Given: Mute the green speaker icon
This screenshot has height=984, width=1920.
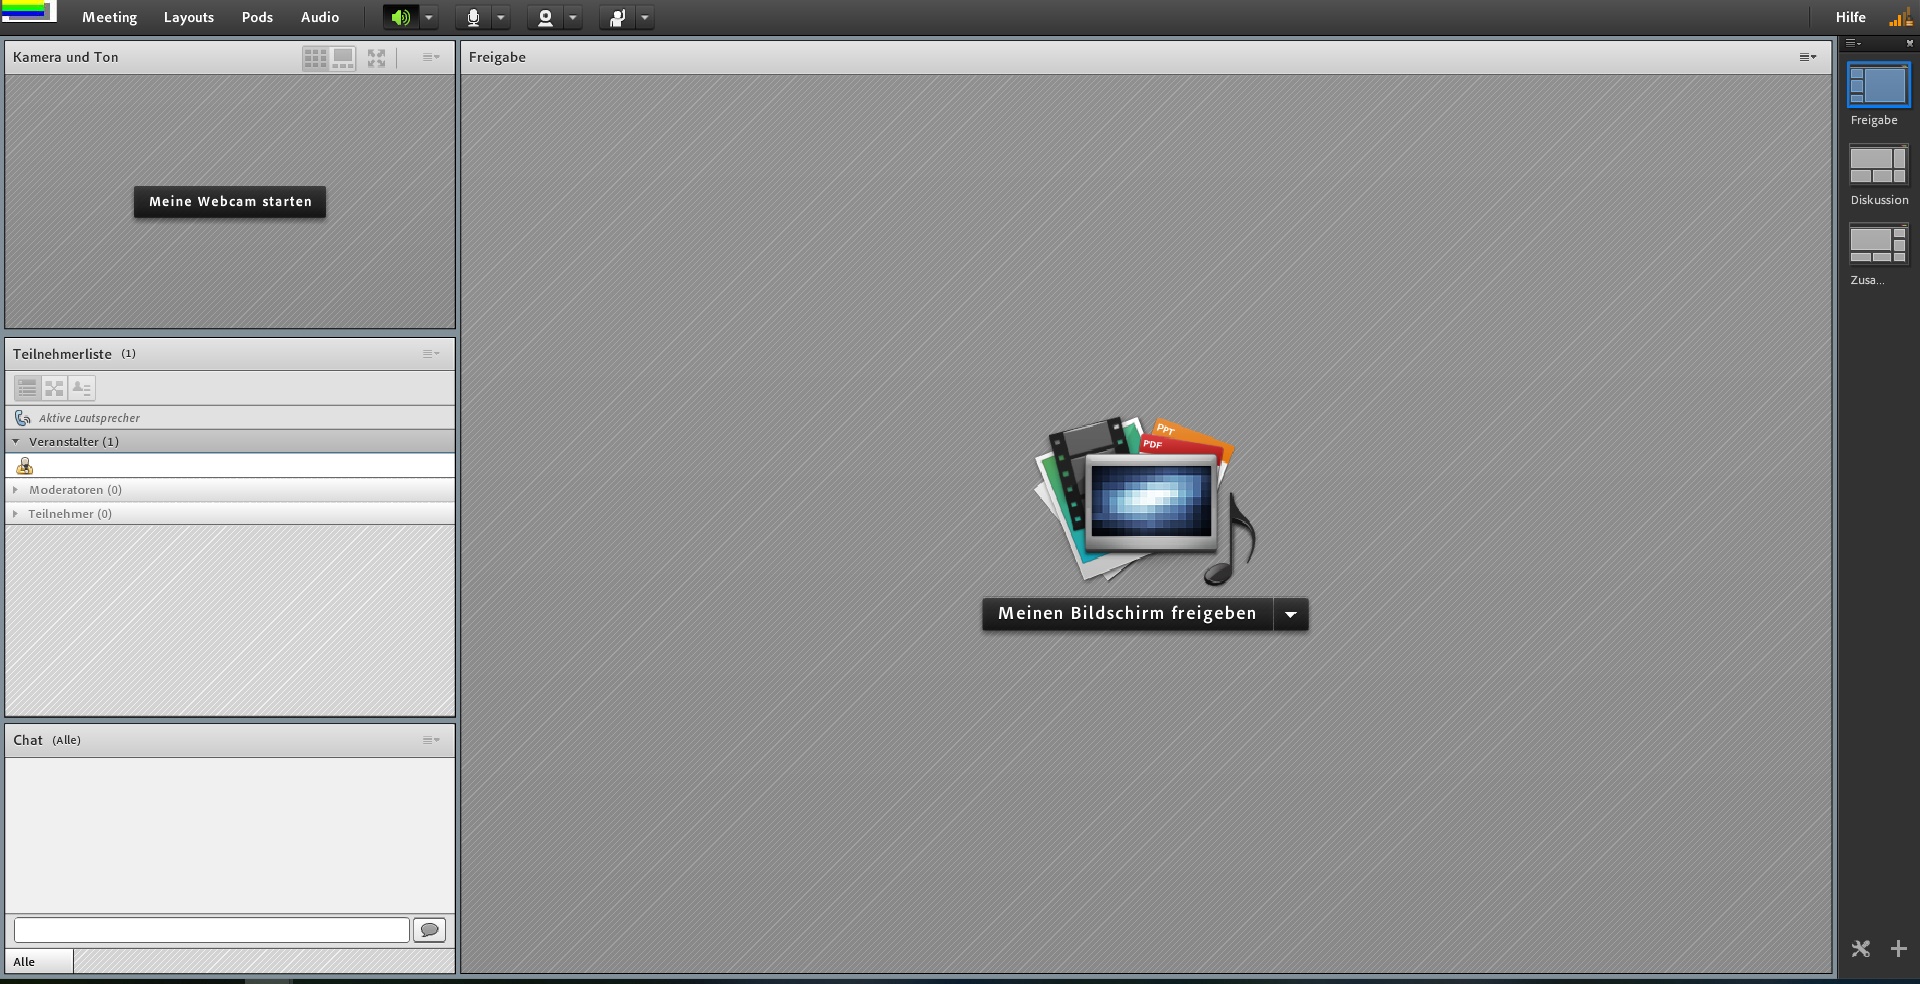Looking at the screenshot, I should point(400,17).
